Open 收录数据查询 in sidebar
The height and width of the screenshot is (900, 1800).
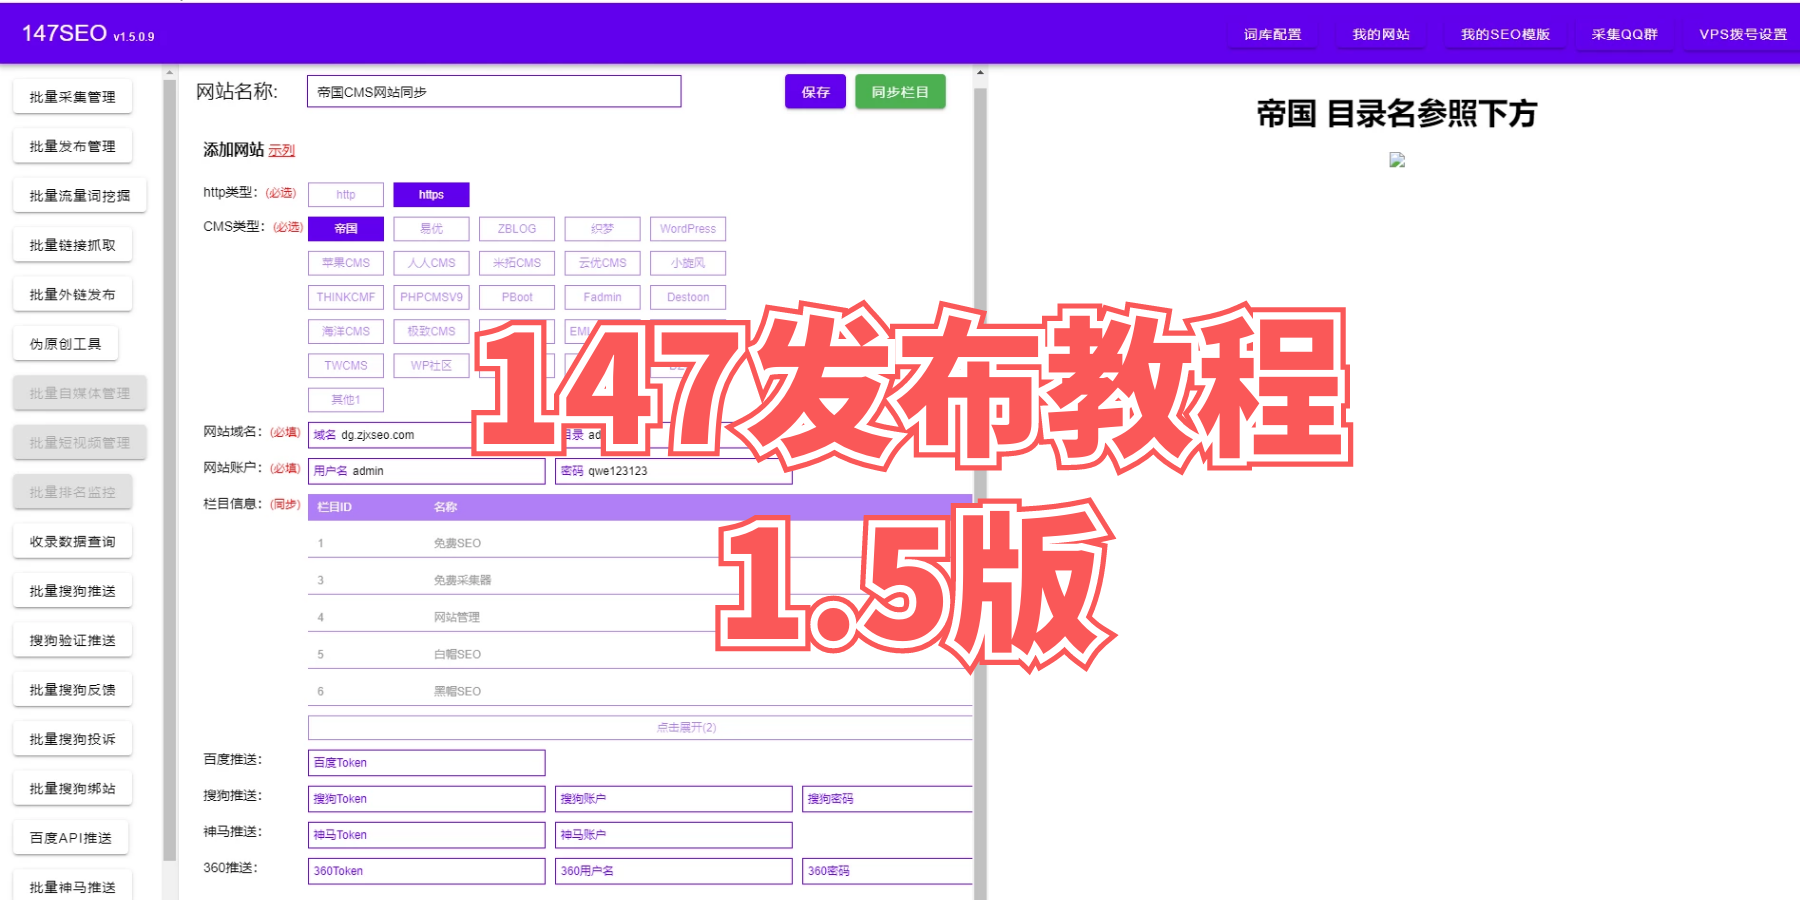pos(72,542)
